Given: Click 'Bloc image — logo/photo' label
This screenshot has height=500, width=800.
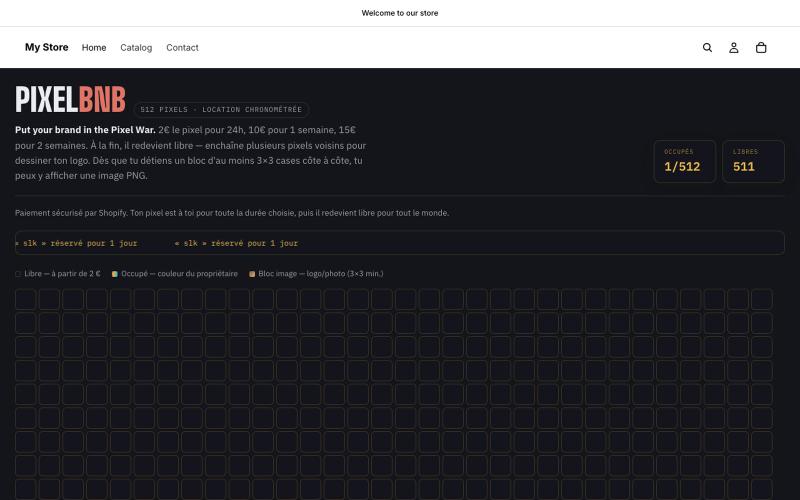Looking at the screenshot, I should [x=320, y=273].
